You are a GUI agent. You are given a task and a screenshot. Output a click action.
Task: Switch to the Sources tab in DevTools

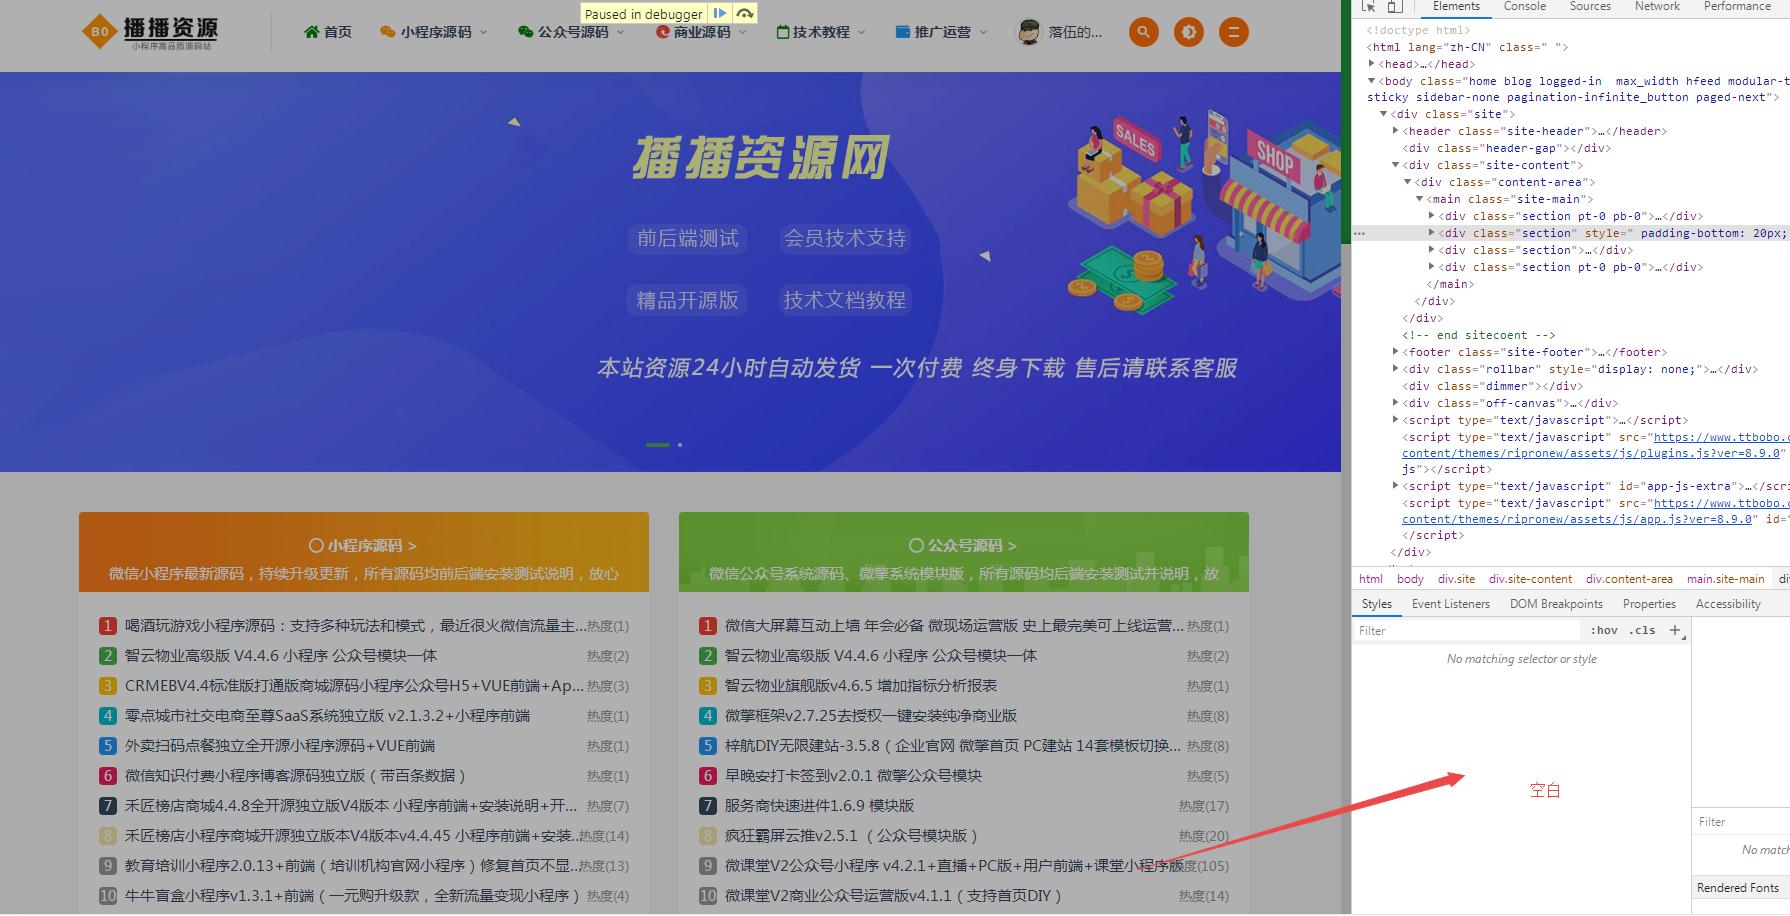[x=1590, y=6]
